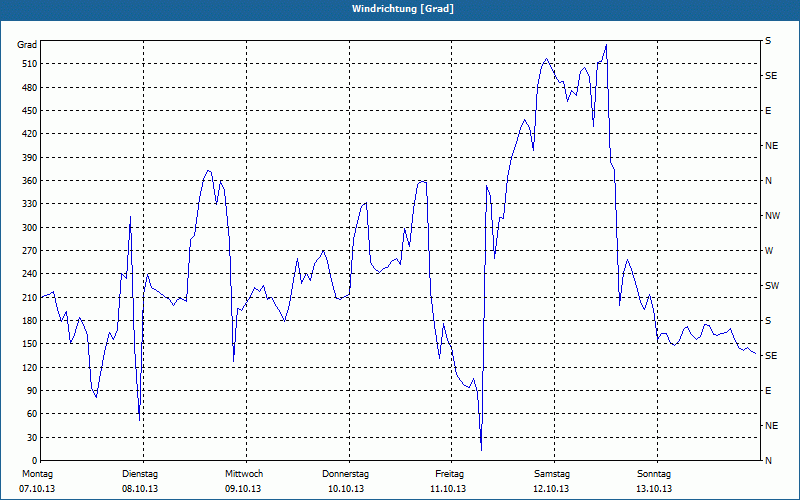Viewport: 800px width, 500px height.
Task: Select the y-axis tick 390
Action: click(x=30, y=157)
